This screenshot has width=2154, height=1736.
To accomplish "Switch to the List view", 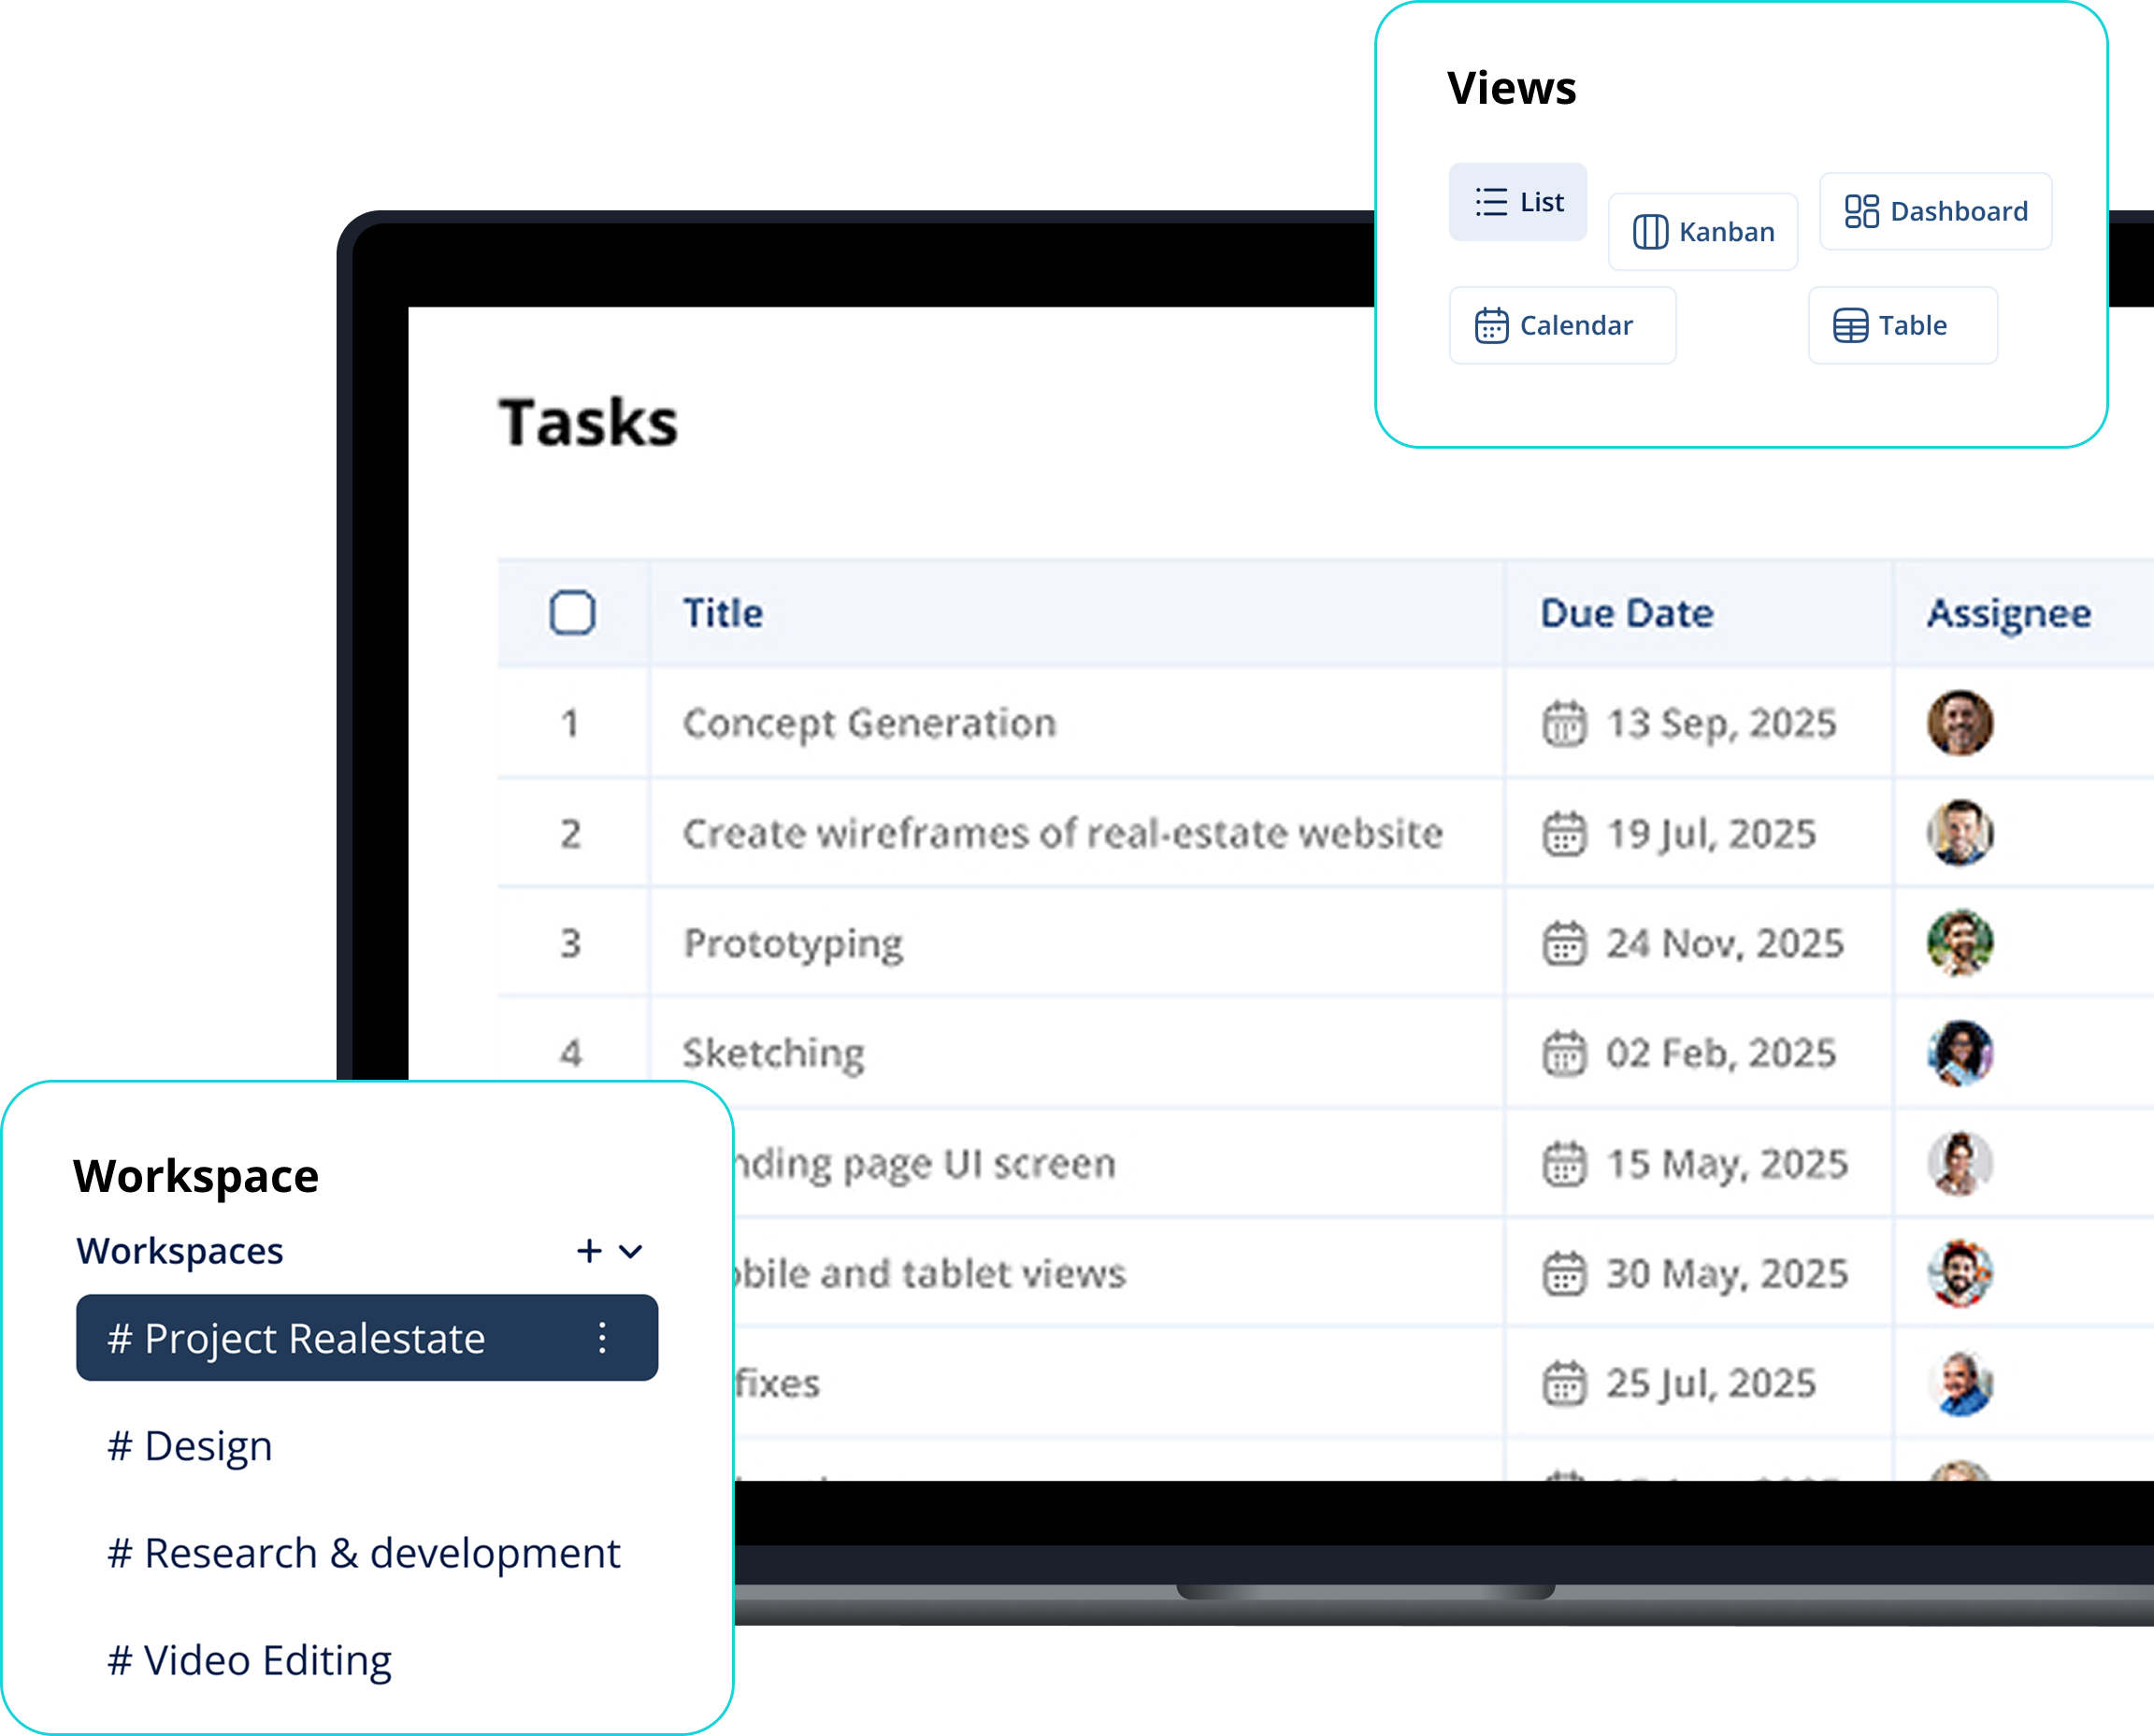I will tap(1517, 202).
